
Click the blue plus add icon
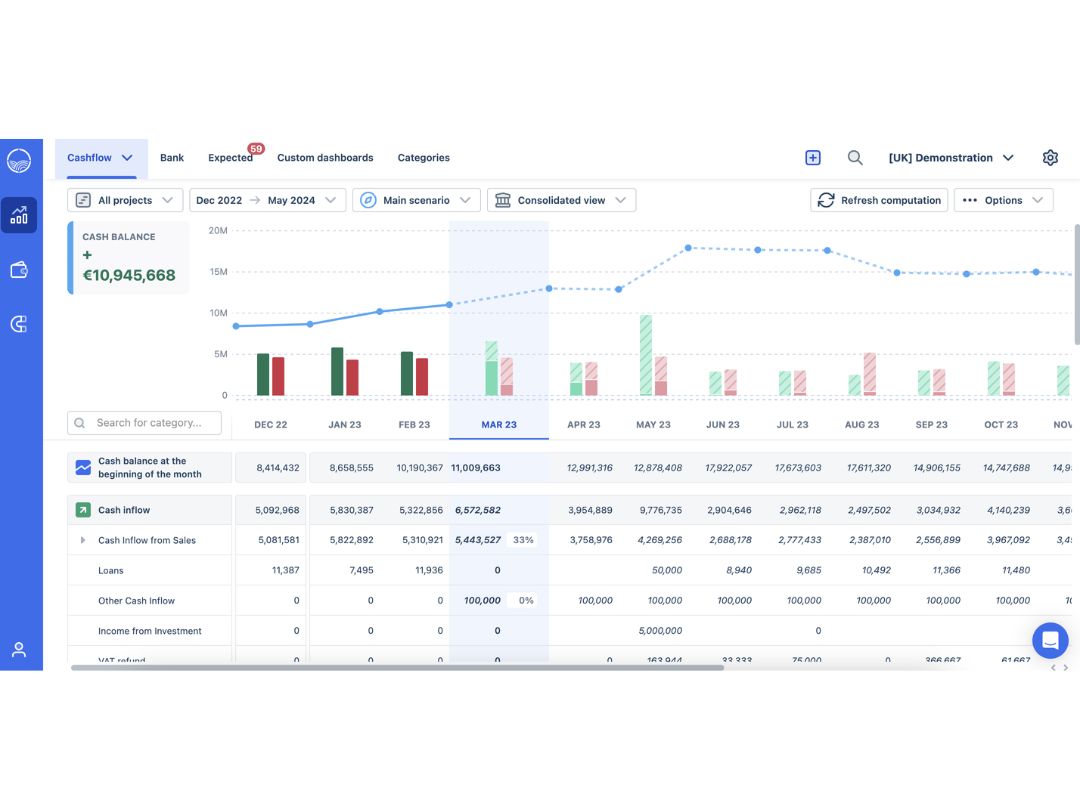pyautogui.click(x=813, y=158)
